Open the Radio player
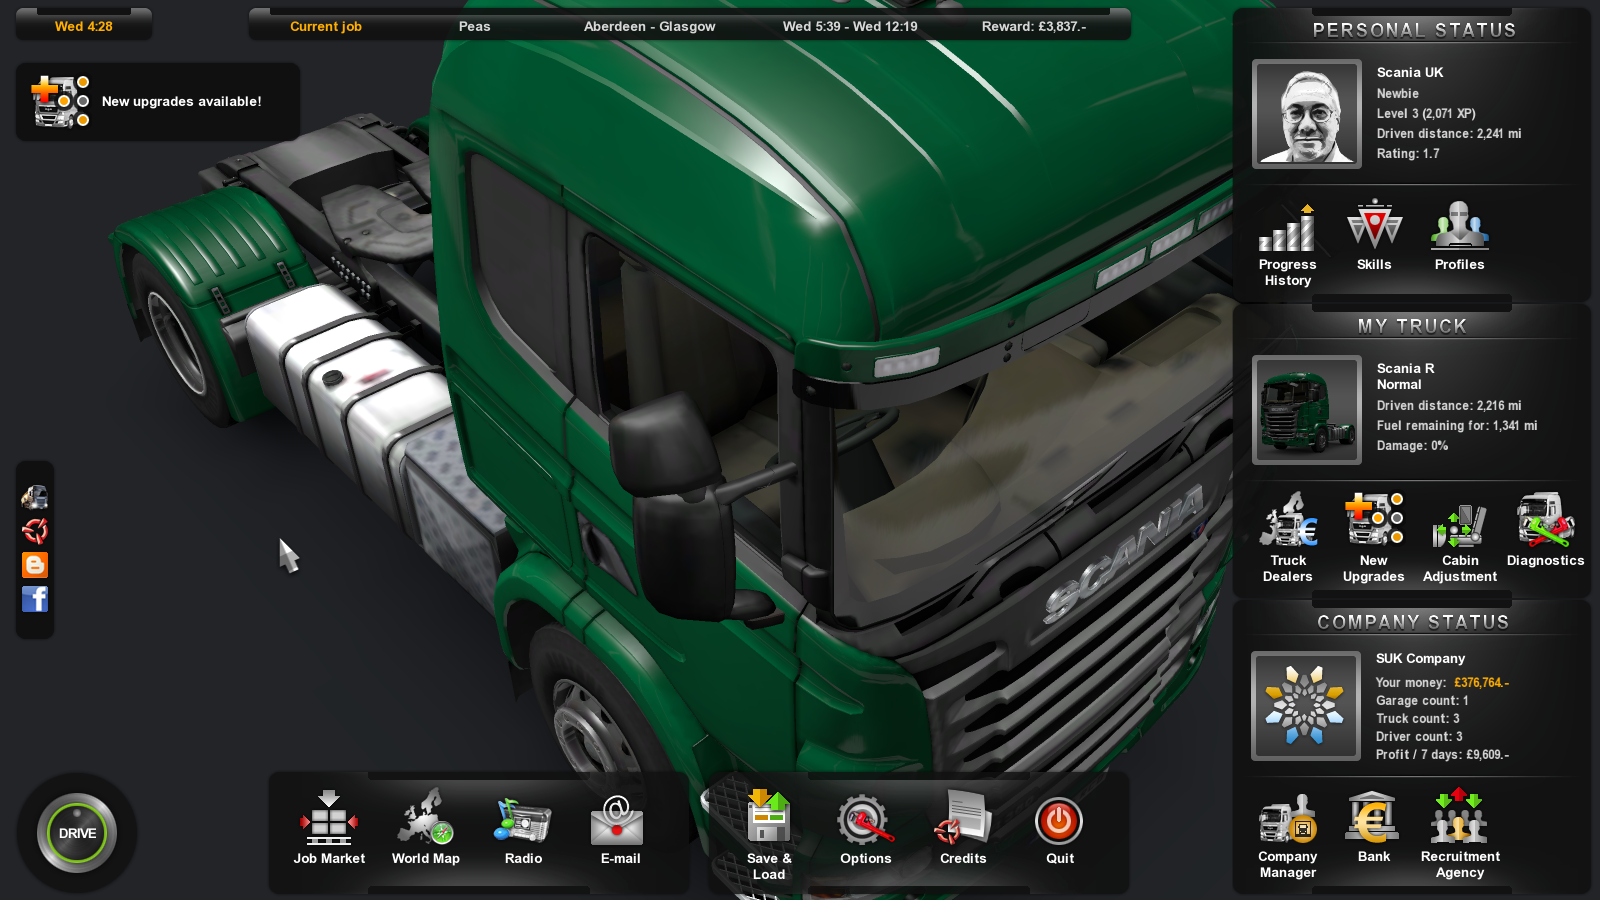 523,826
